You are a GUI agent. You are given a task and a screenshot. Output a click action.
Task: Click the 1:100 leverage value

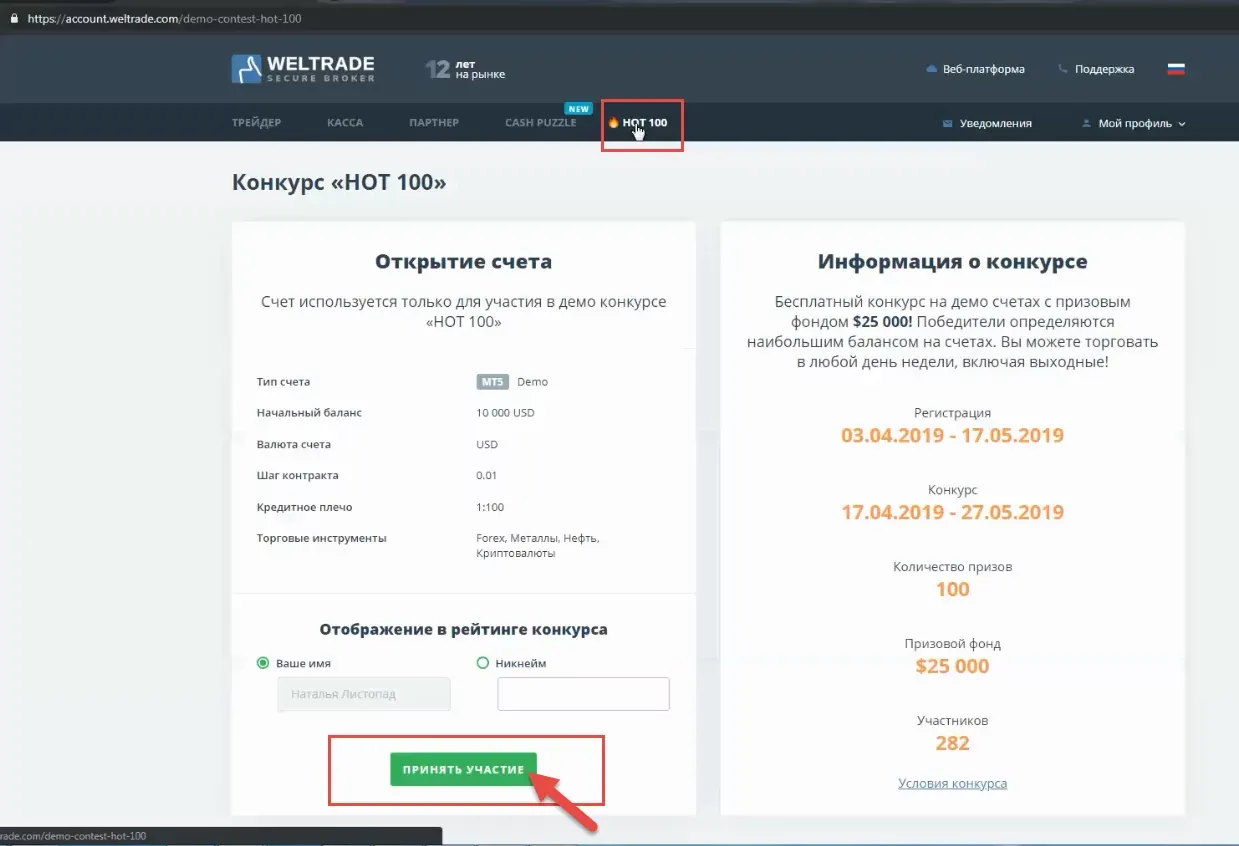(490, 507)
